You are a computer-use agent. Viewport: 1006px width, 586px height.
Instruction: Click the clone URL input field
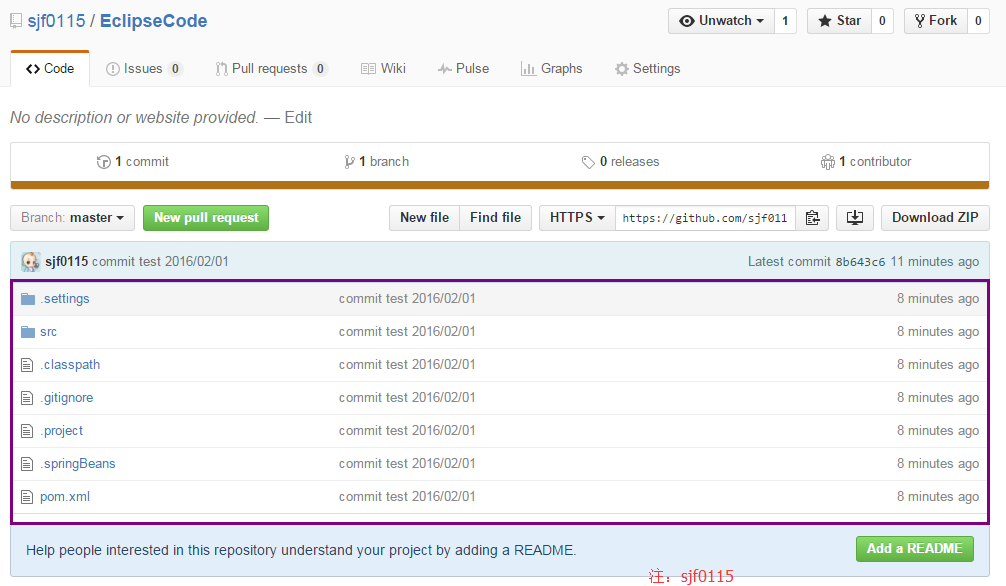[705, 218]
